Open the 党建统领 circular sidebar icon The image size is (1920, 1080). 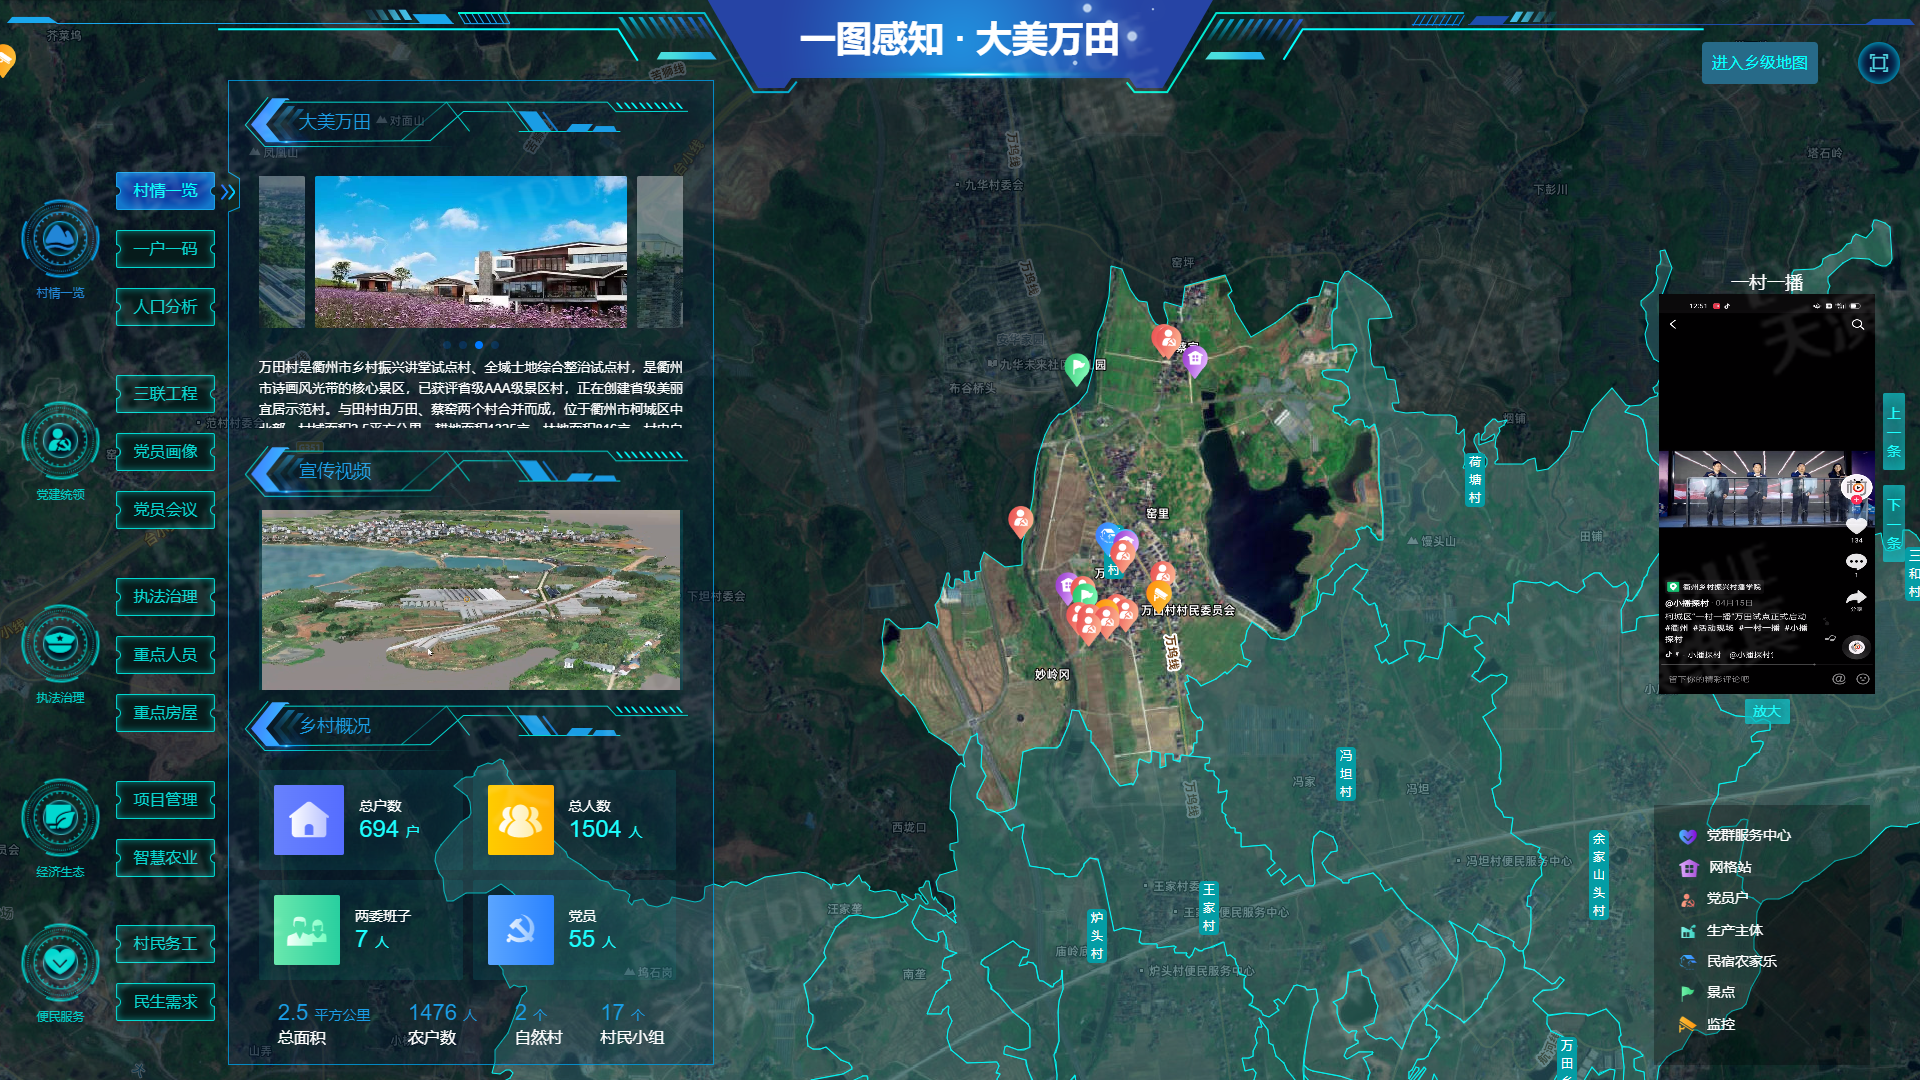click(x=60, y=441)
